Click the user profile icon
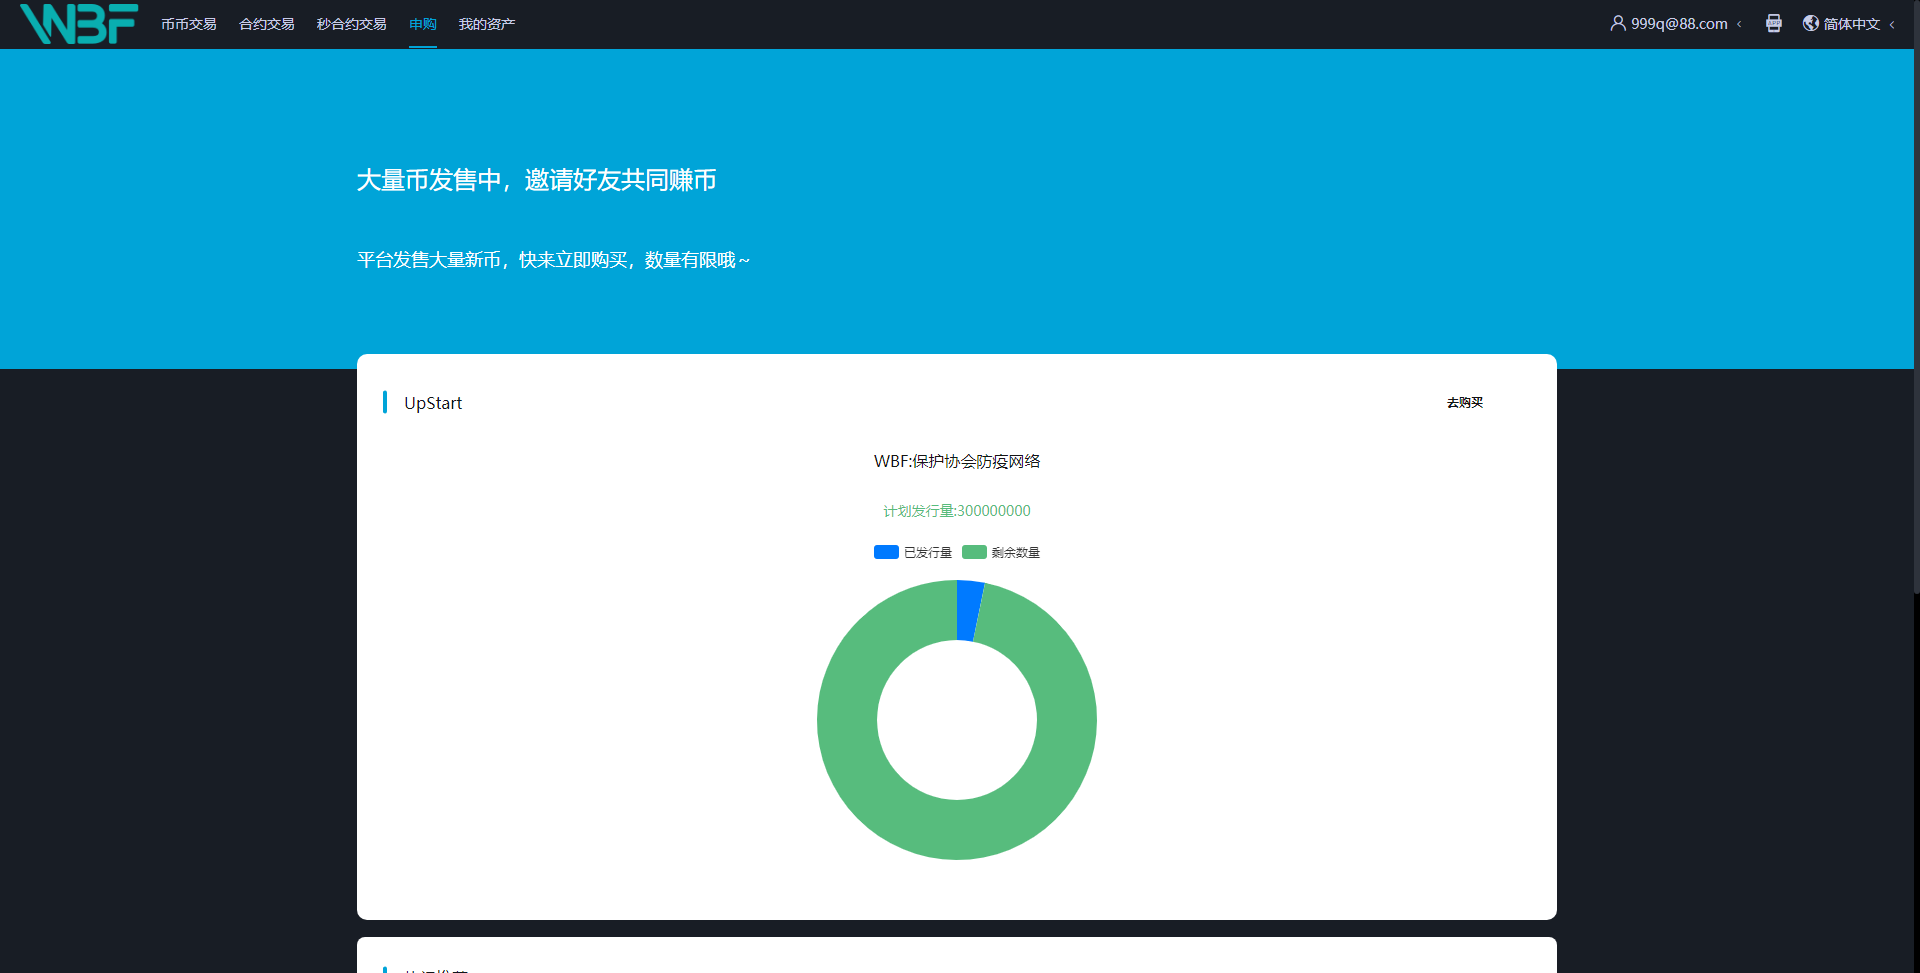 pos(1618,23)
